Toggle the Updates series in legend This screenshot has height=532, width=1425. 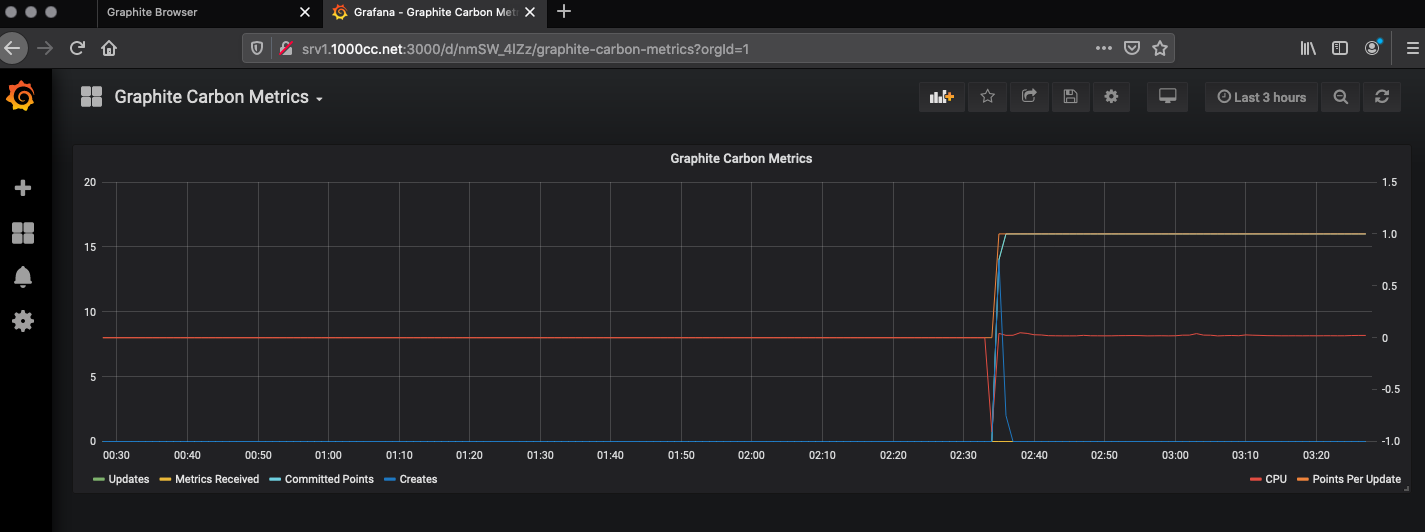coord(128,479)
